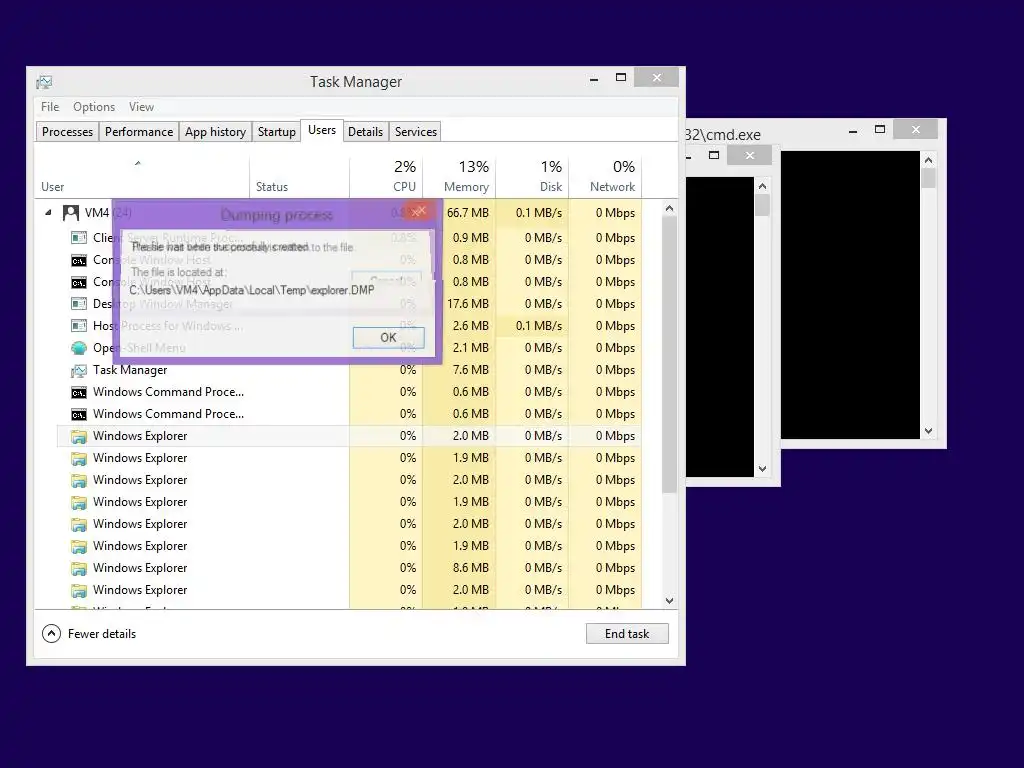Click the 17.6 MB memory value
Viewport: 1024px width, 768px height.
coord(468,304)
